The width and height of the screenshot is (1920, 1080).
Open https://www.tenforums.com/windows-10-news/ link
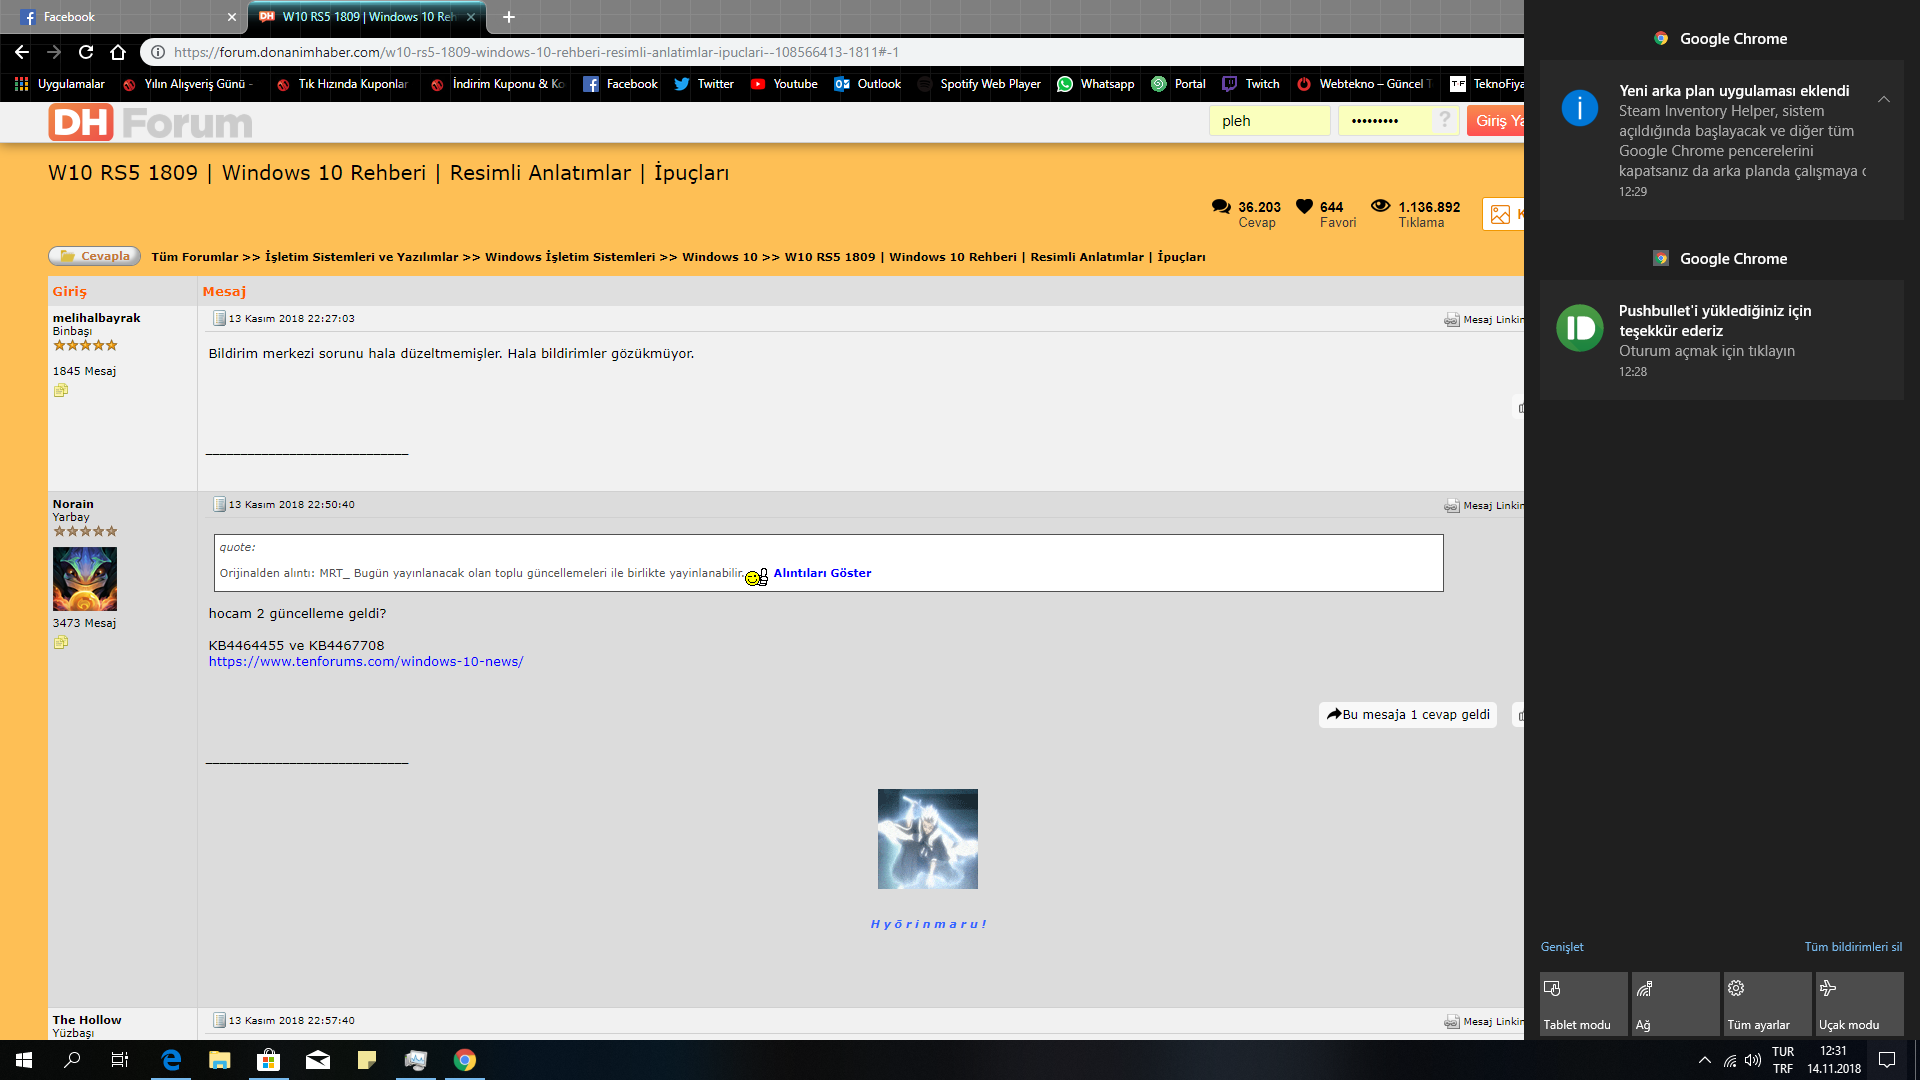point(365,661)
